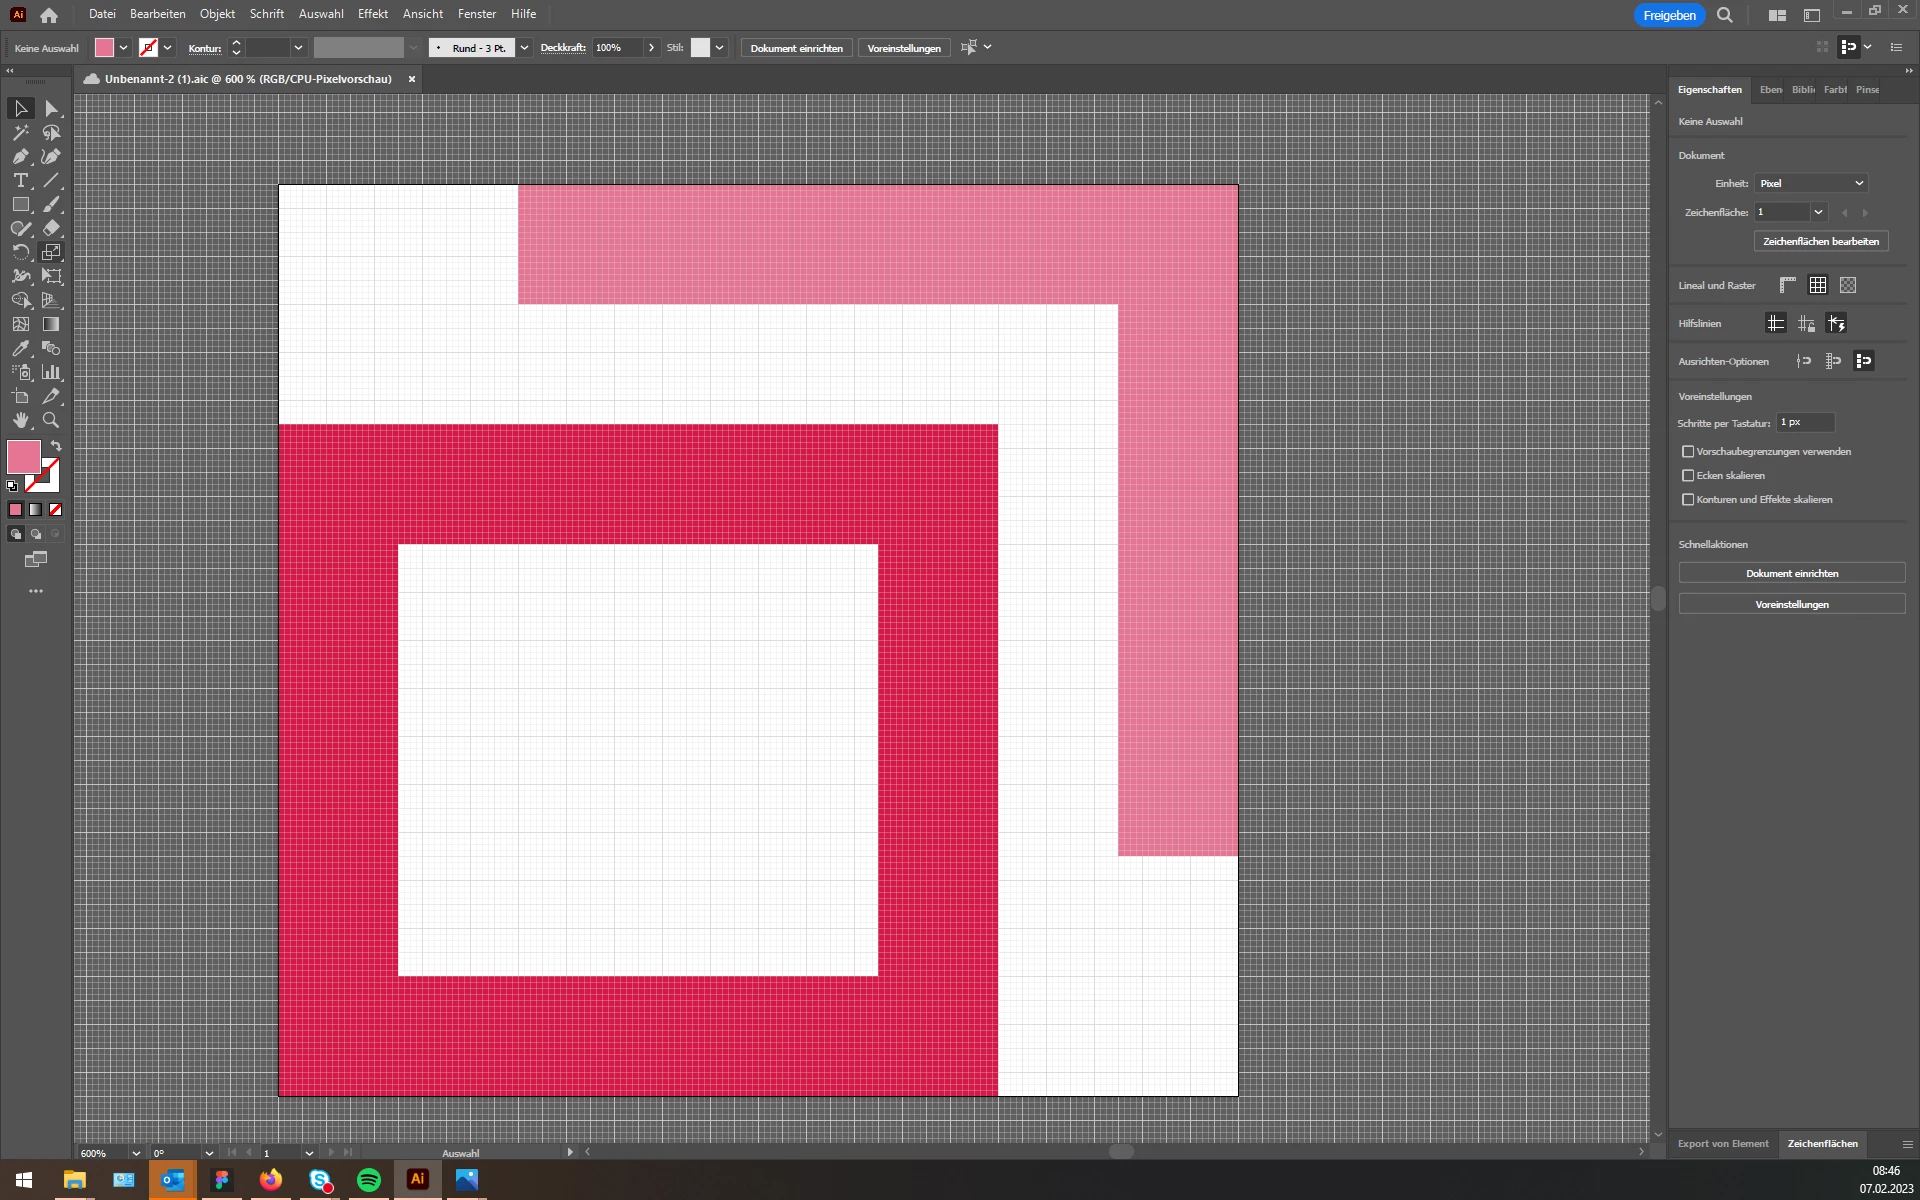This screenshot has height=1200, width=1920.
Task: Switch to the Zeichenflächen tab
Action: 1822,1143
